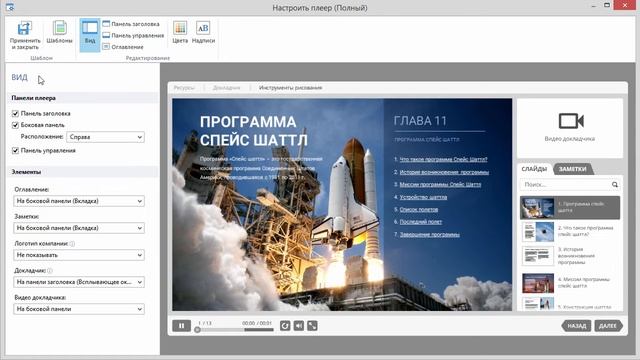The height and width of the screenshot is (360, 640).
Task: Open the Надписи text labels settings
Action: pyautogui.click(x=203, y=32)
